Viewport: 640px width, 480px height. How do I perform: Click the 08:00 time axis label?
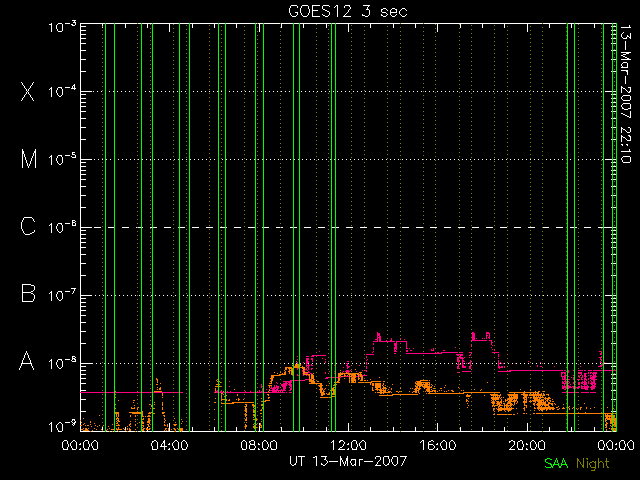[x=259, y=445]
